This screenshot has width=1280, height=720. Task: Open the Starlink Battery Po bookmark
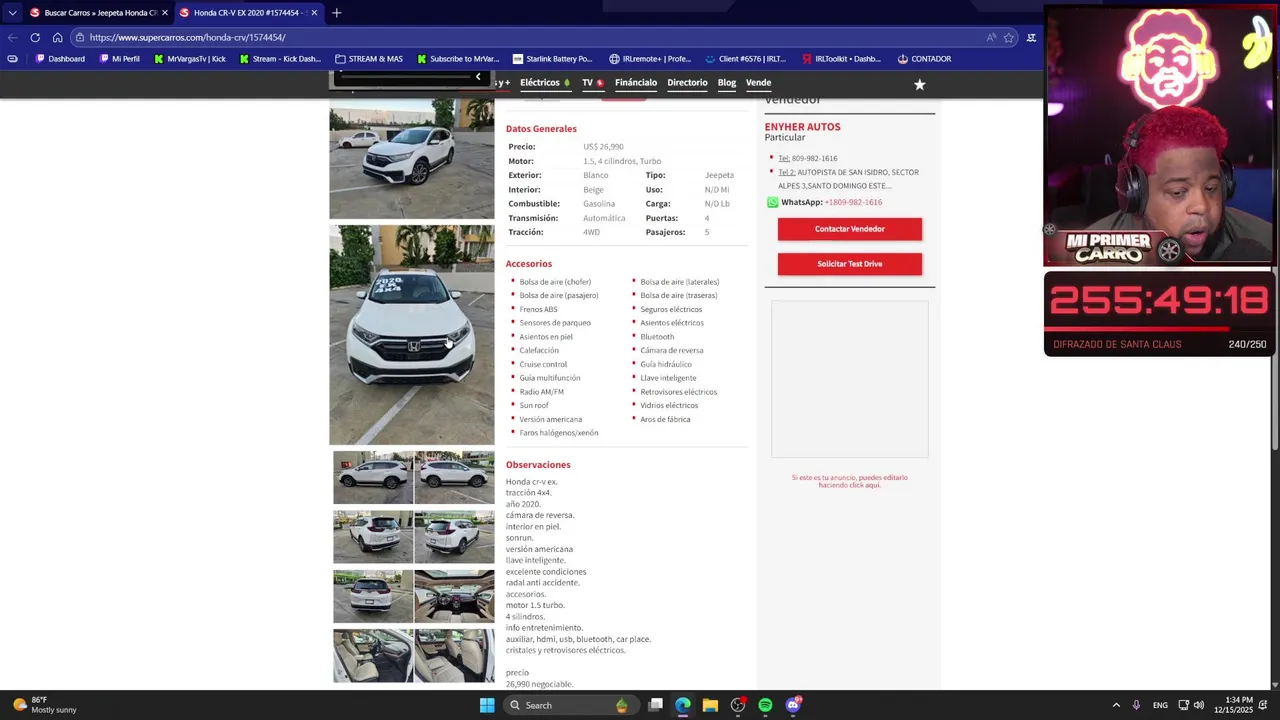pyautogui.click(x=553, y=59)
